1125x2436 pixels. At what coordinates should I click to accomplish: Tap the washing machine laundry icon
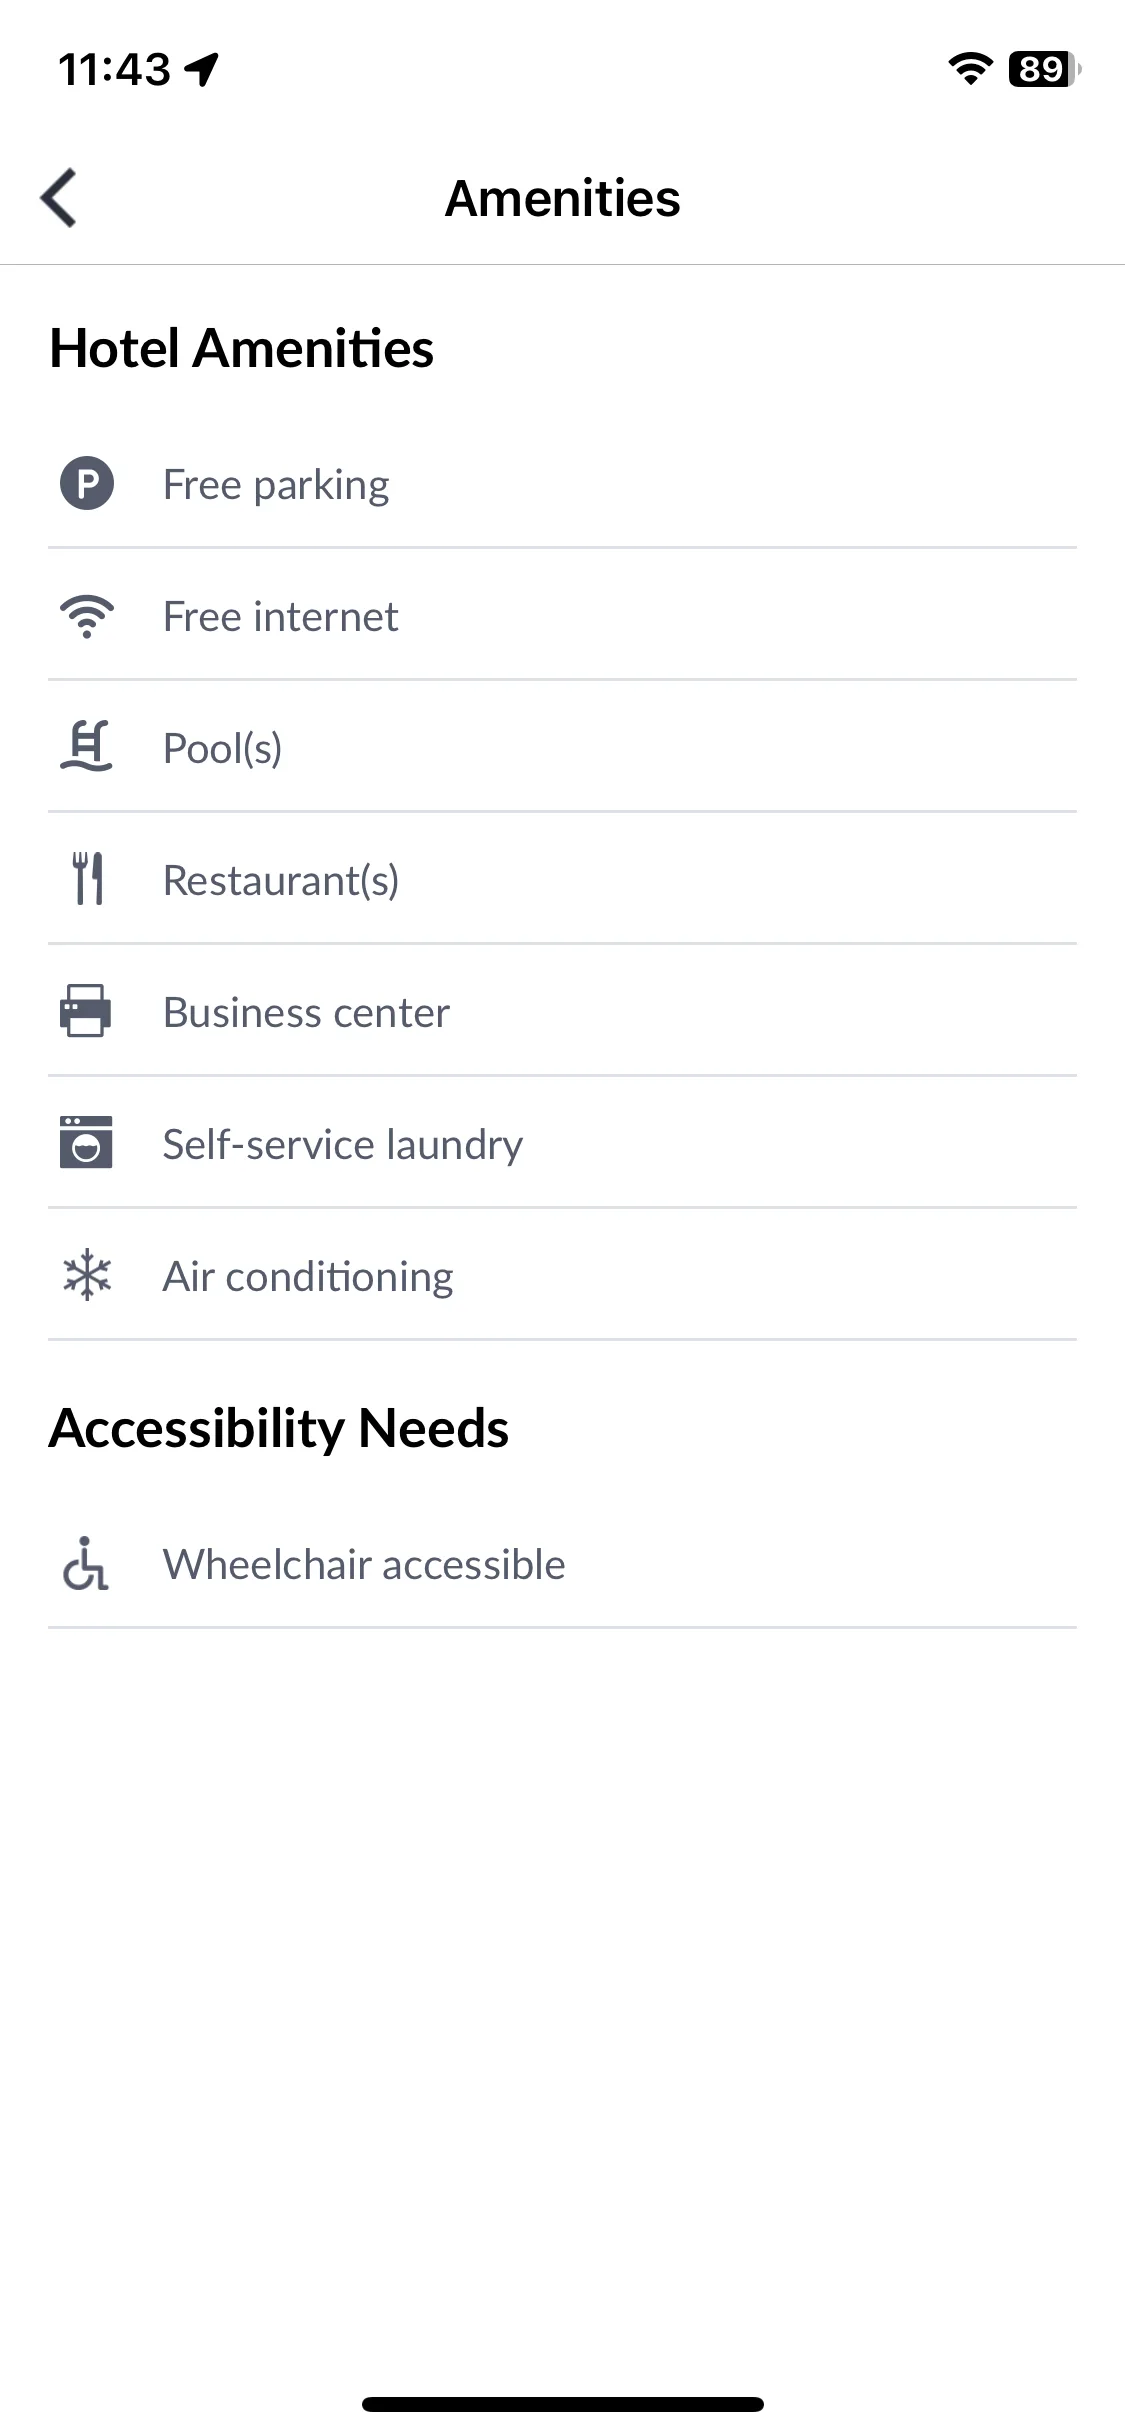click(x=86, y=1143)
